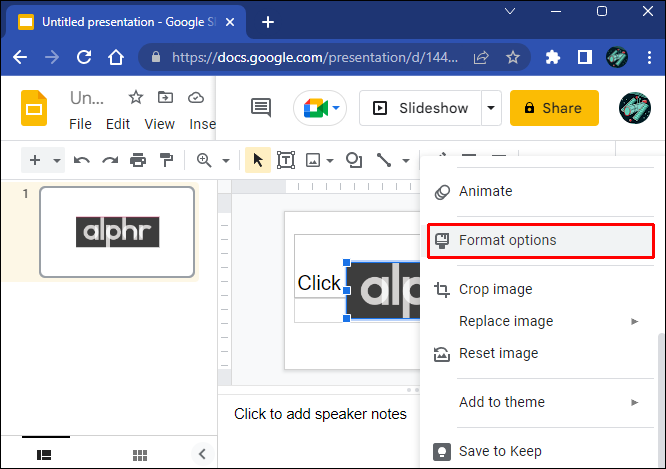
Task: Click the yellow Share button
Action: pyautogui.click(x=554, y=108)
